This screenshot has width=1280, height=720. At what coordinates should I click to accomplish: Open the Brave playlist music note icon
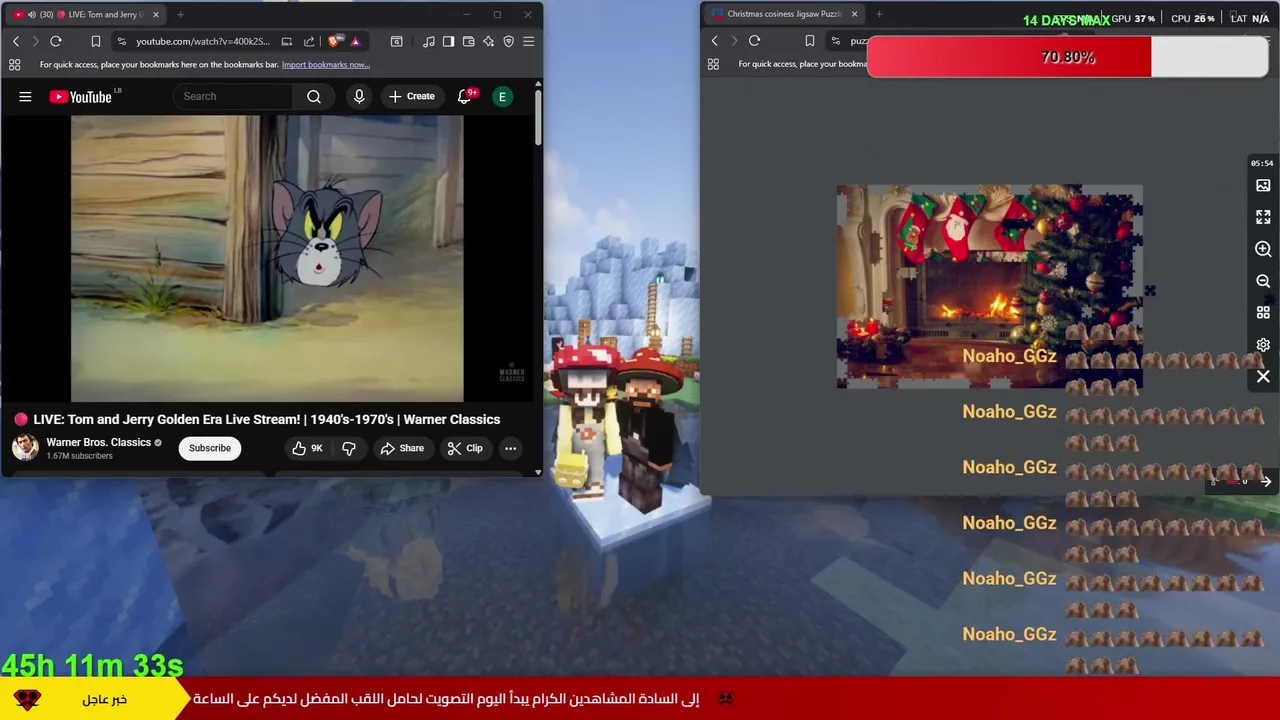click(428, 41)
